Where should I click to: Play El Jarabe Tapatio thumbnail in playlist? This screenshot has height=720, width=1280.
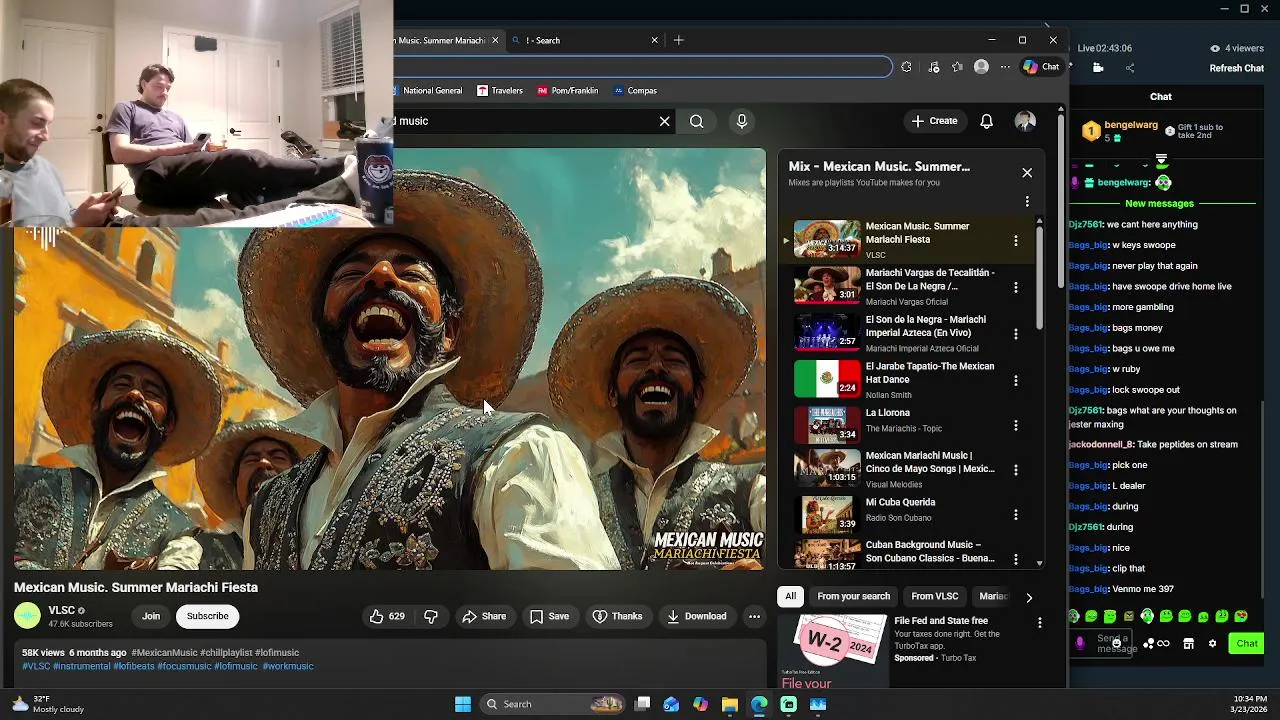[x=827, y=379]
